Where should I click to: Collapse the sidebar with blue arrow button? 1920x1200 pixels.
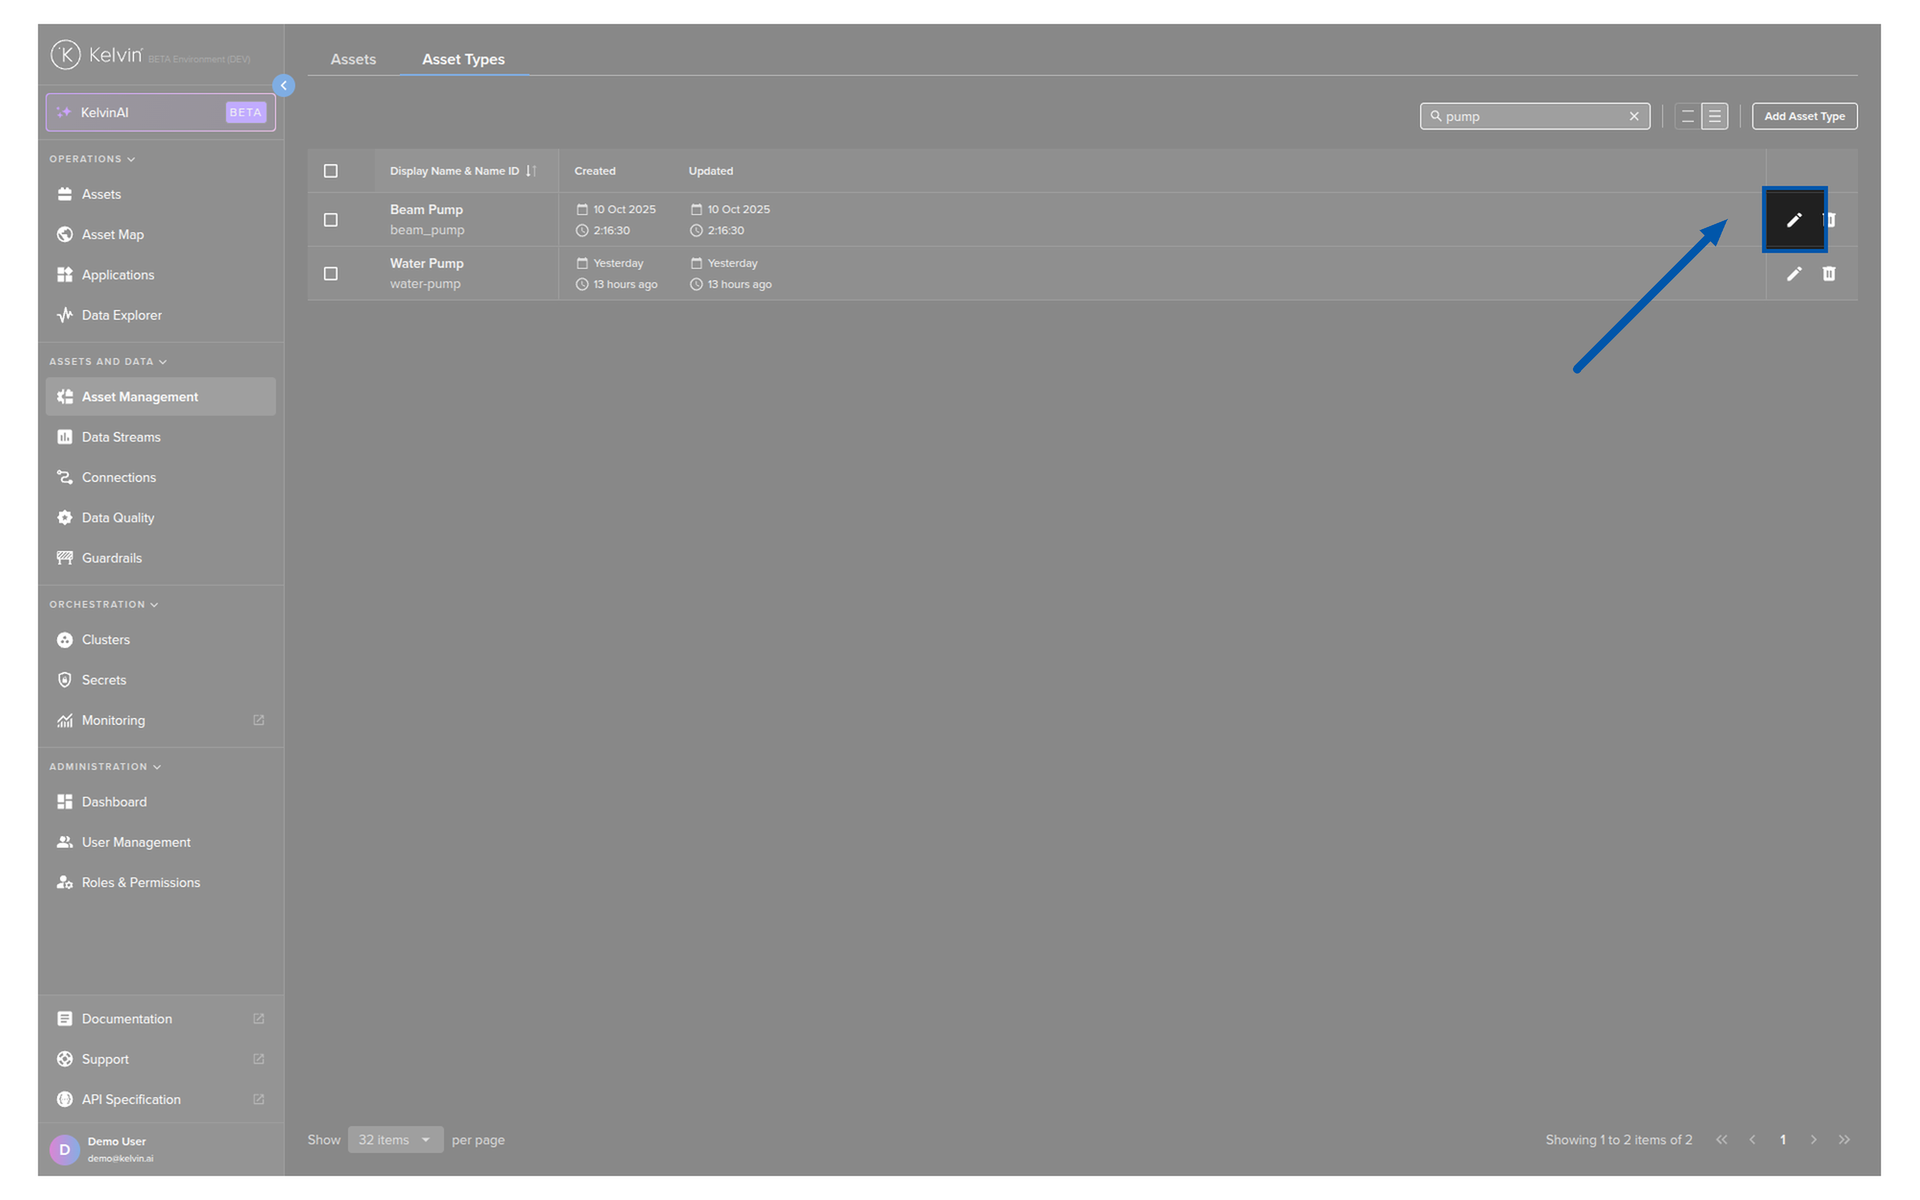point(284,86)
